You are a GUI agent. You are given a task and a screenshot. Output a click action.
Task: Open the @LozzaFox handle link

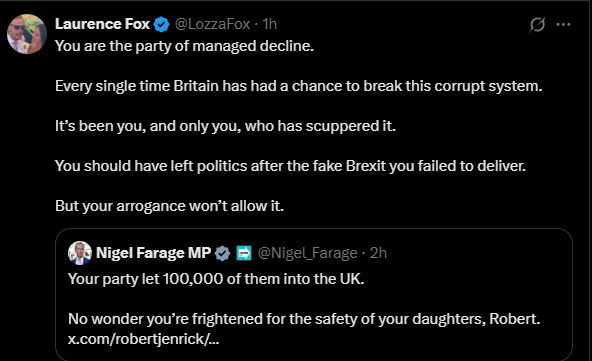[212, 24]
